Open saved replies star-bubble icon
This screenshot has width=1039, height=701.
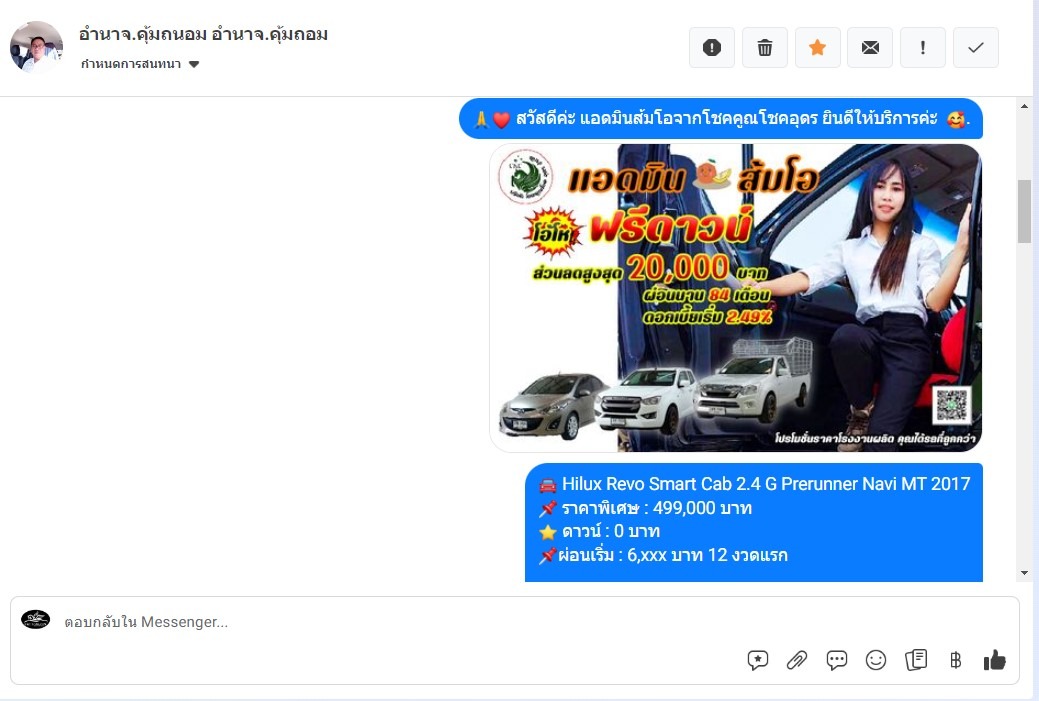click(757, 660)
